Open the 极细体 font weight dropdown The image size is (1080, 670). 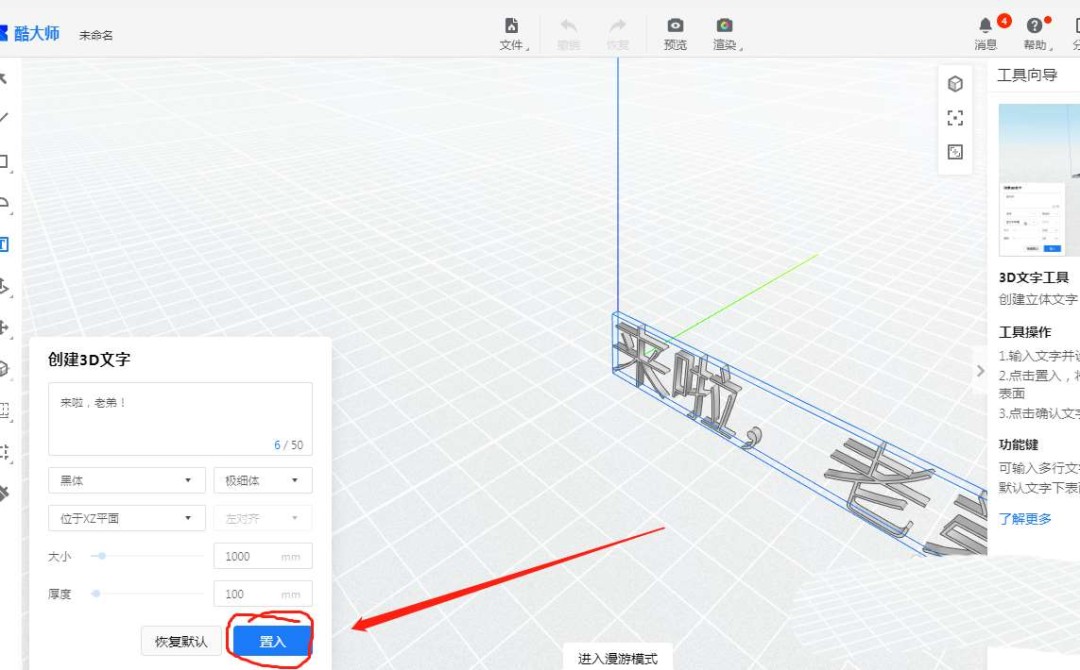pyautogui.click(x=263, y=480)
